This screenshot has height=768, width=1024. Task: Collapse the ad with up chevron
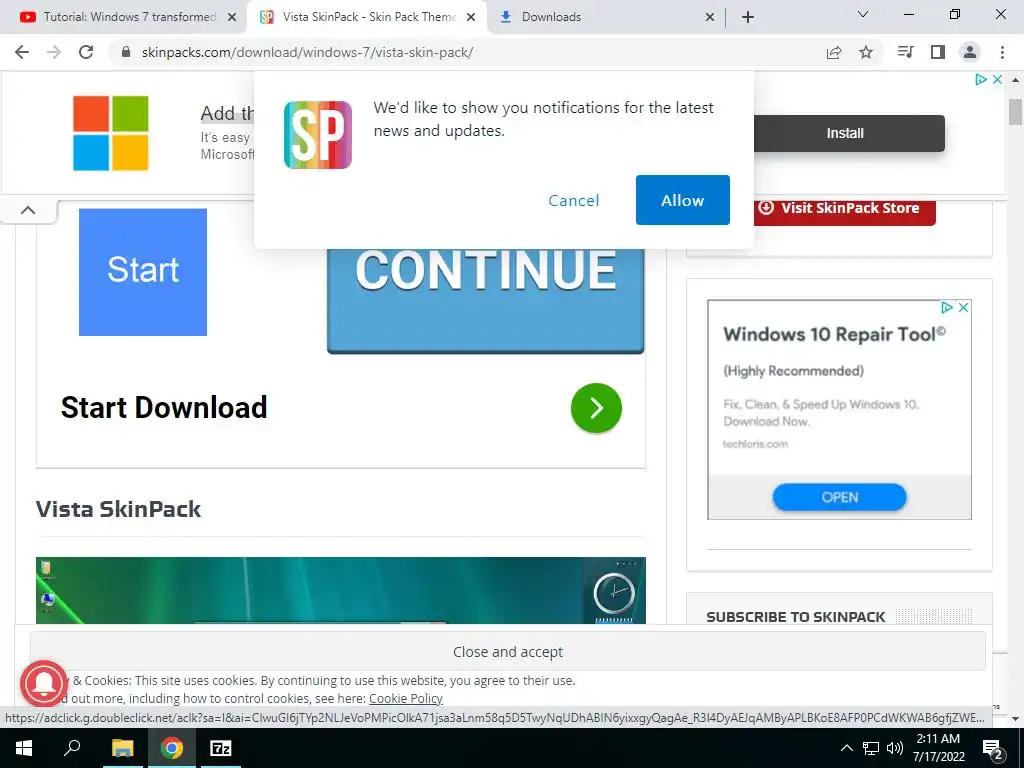pos(28,210)
